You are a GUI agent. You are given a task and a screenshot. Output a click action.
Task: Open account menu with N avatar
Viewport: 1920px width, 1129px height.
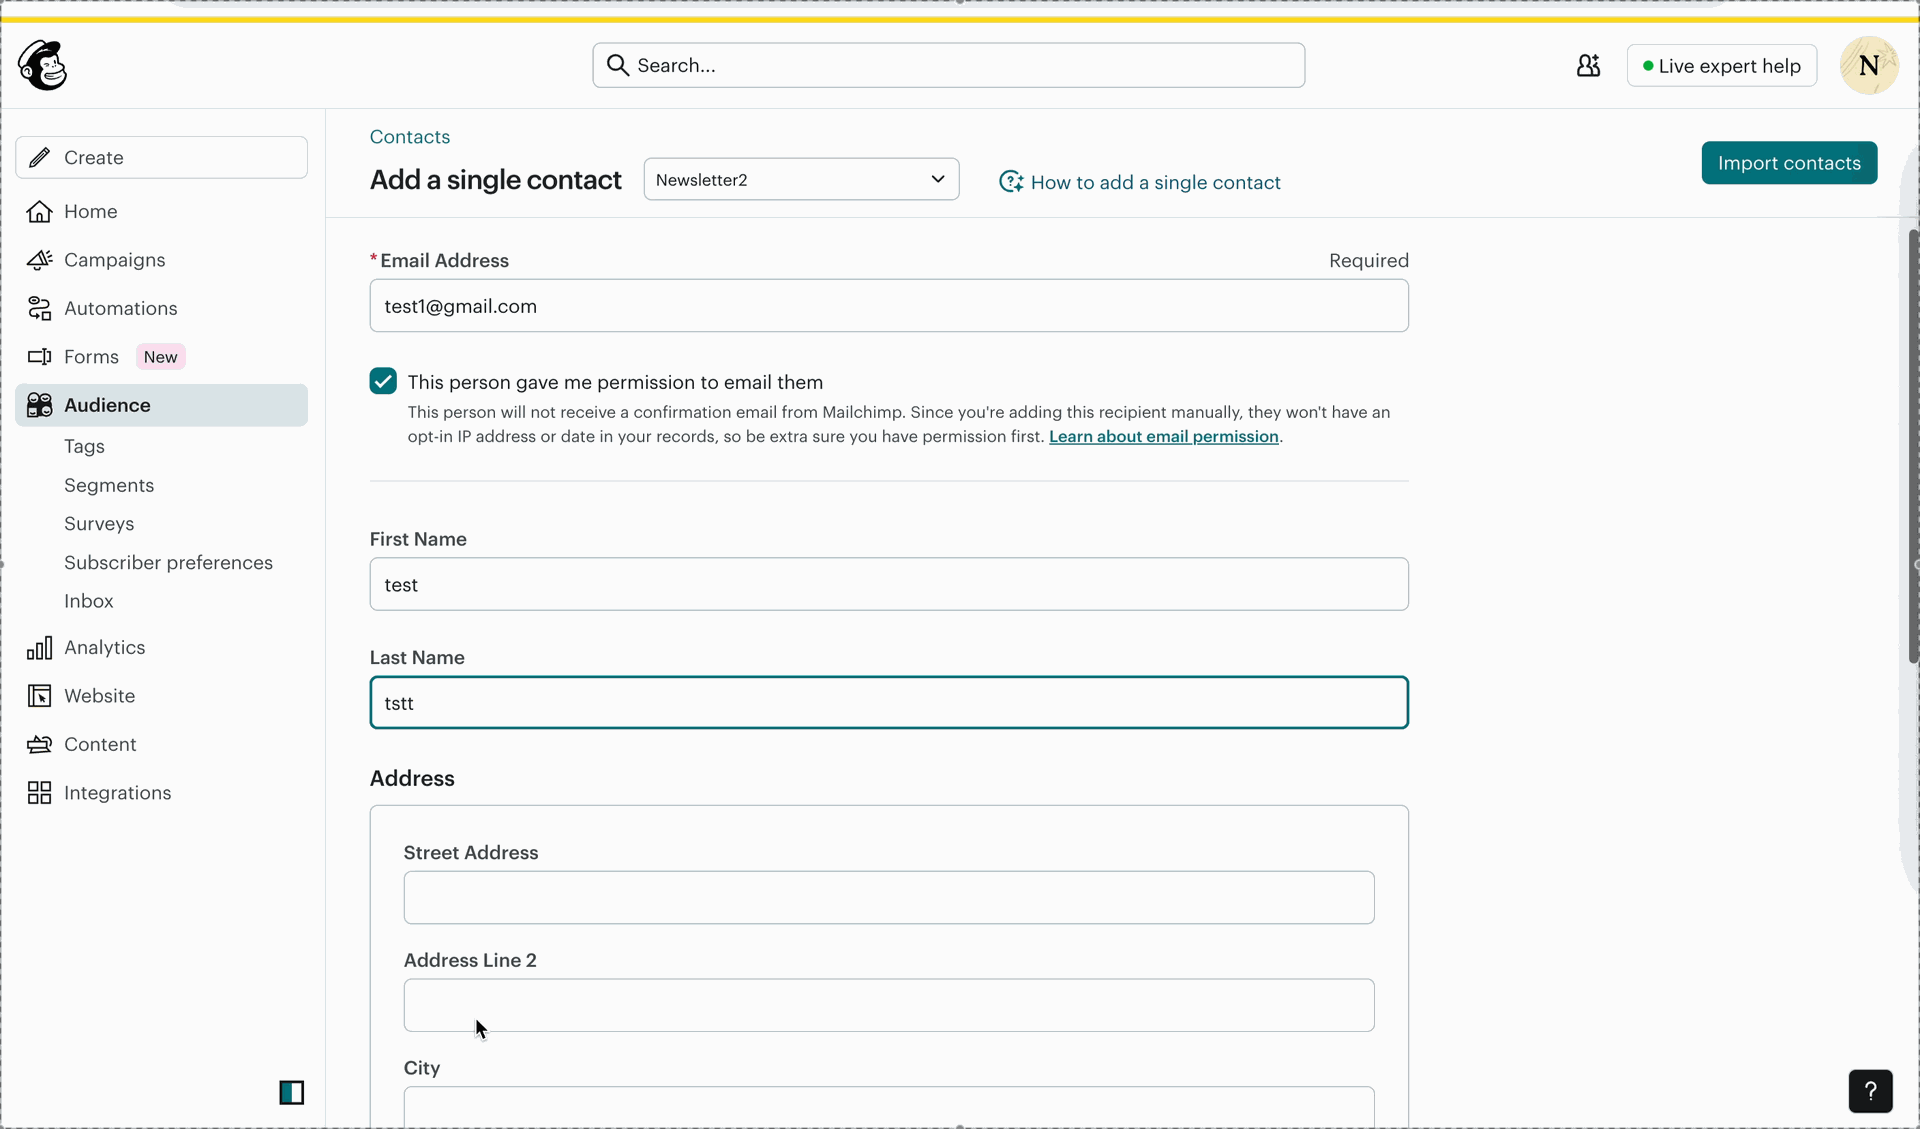(1869, 66)
